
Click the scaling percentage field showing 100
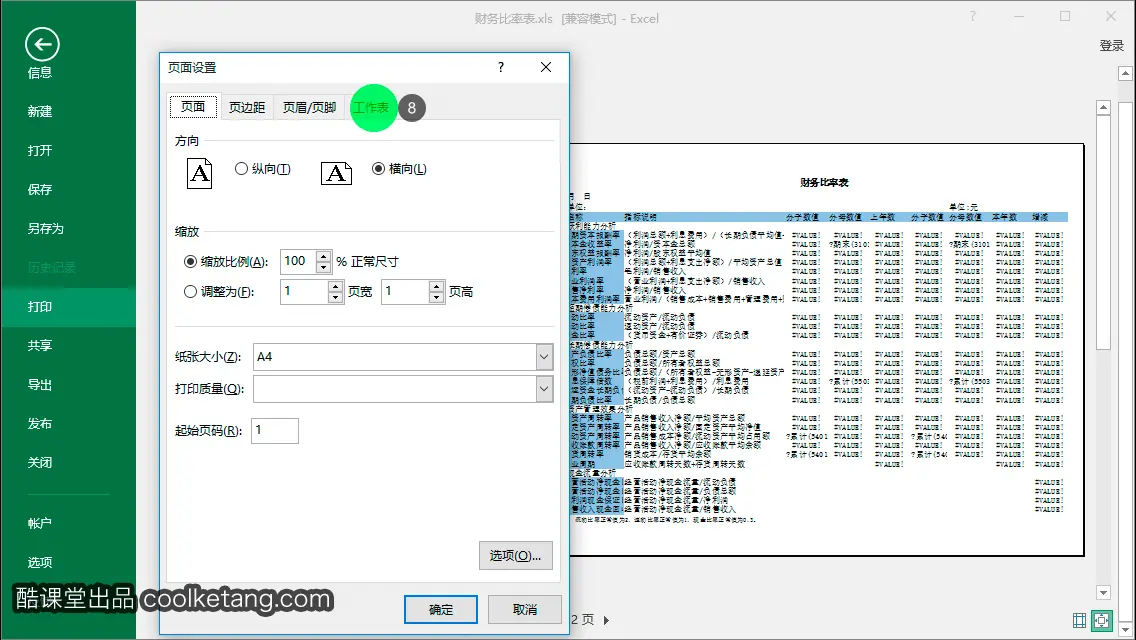coord(298,261)
